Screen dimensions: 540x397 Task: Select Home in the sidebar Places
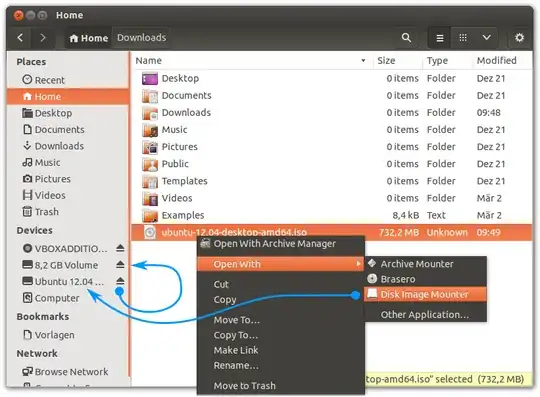(x=68, y=96)
